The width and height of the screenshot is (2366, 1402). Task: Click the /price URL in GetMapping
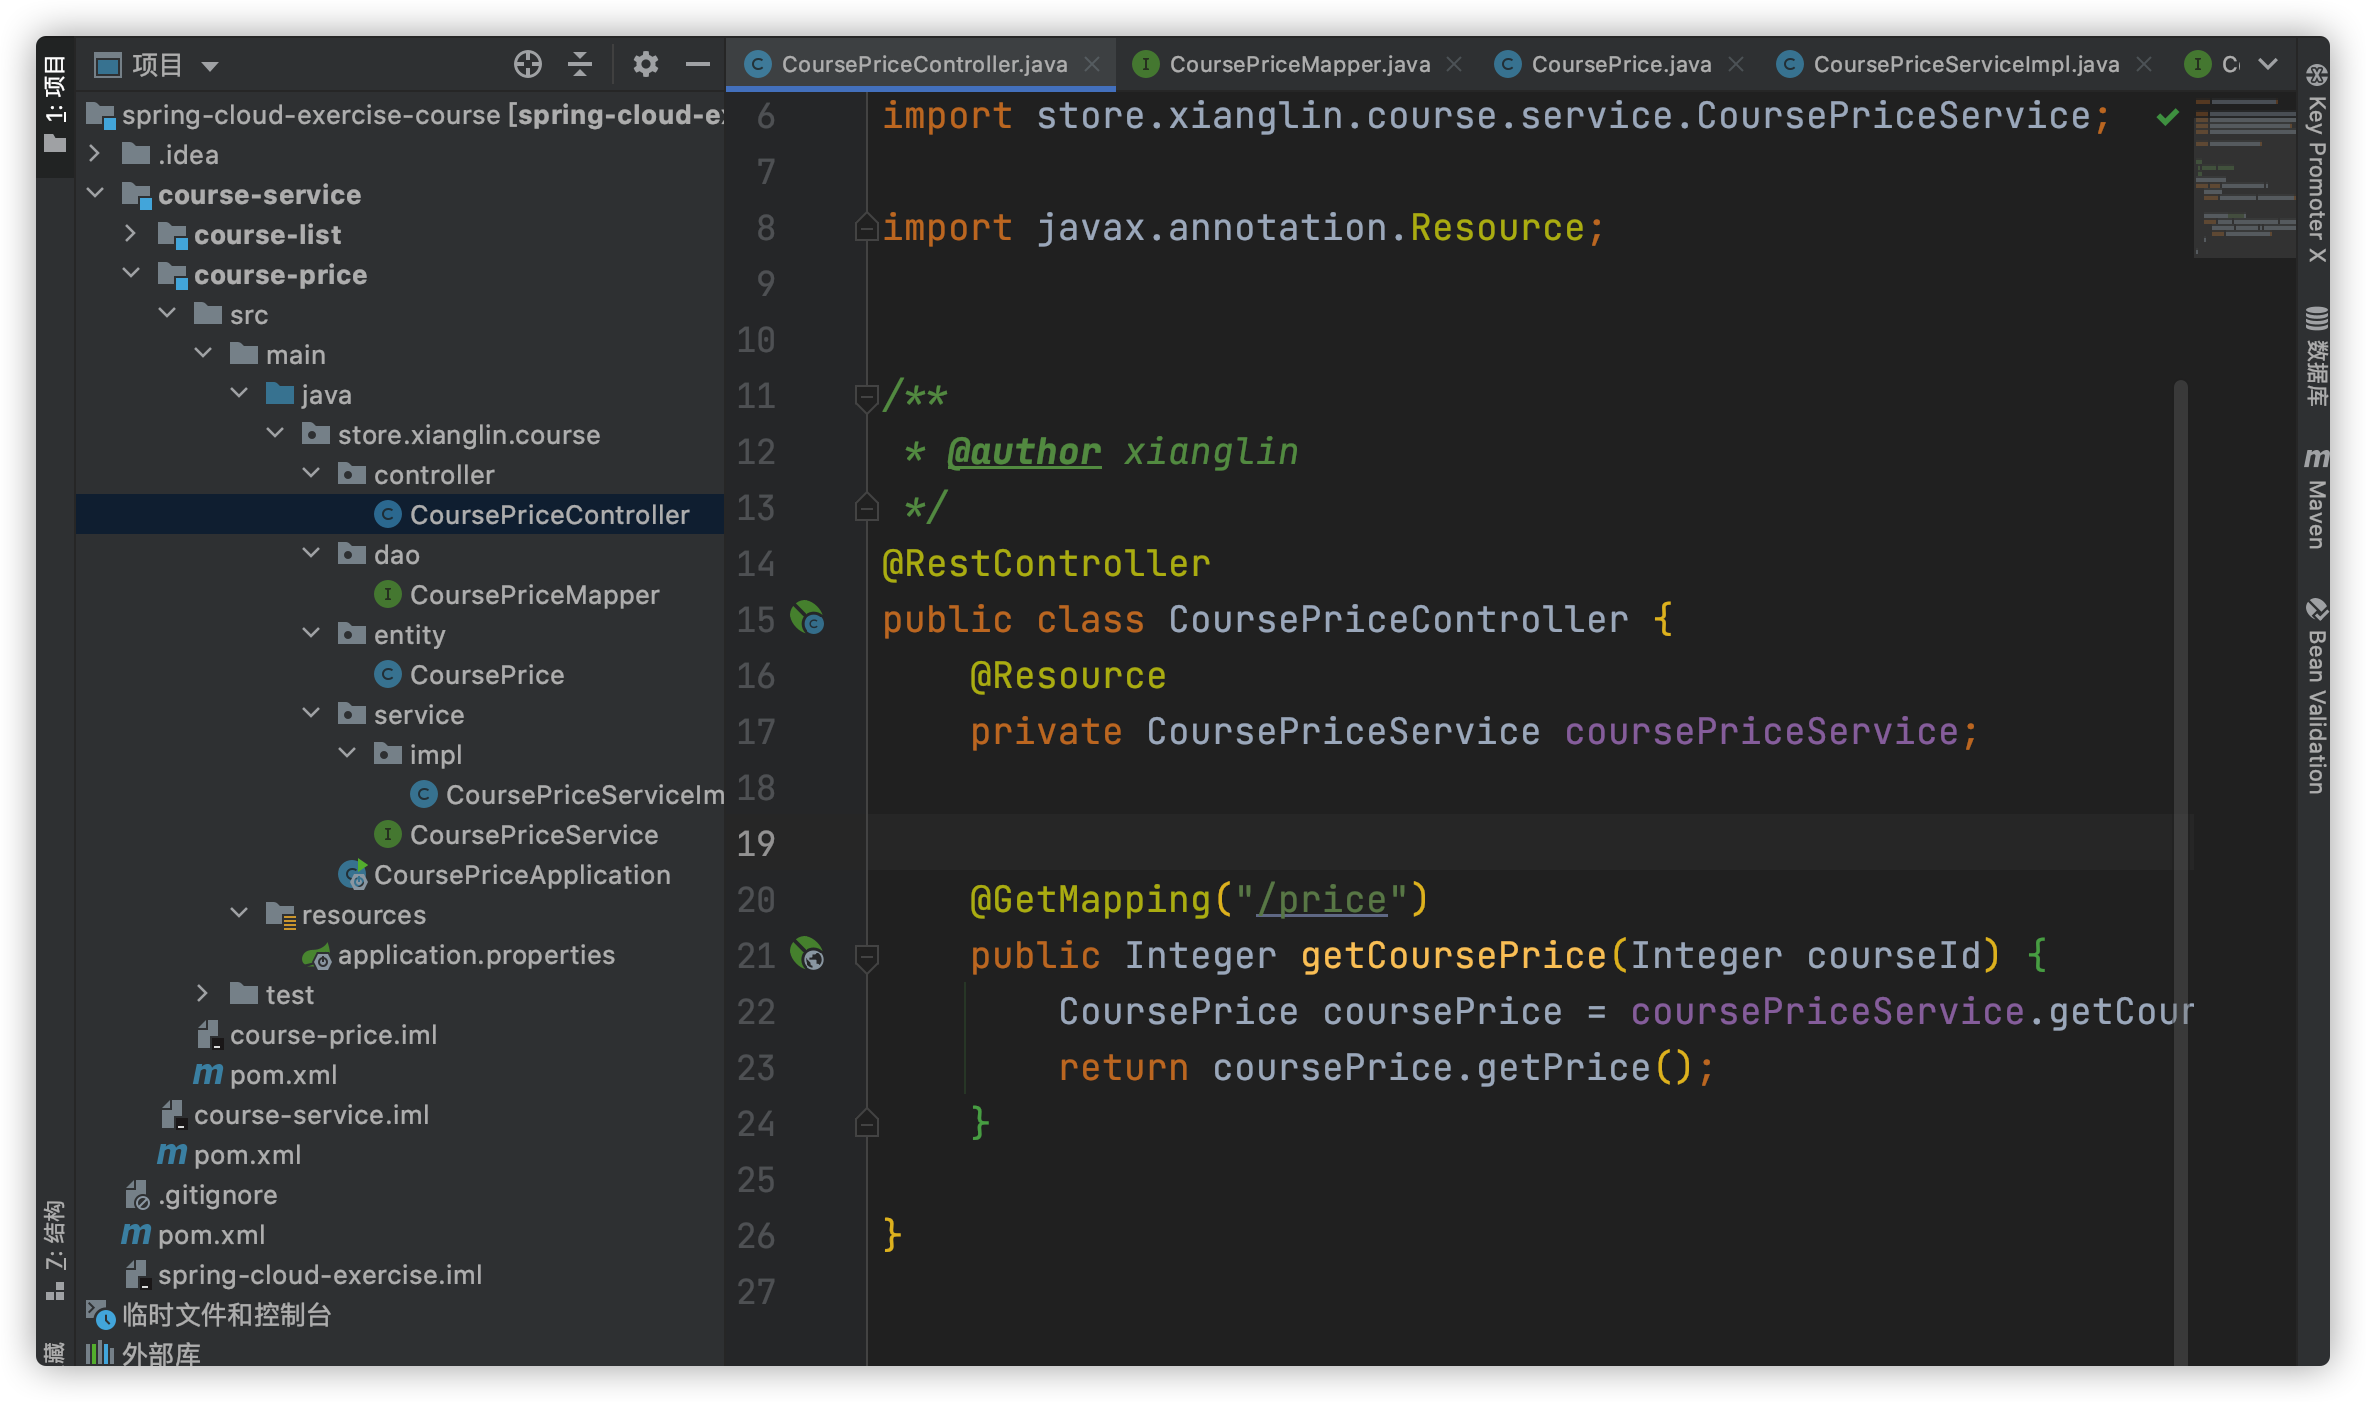[x=1321, y=900]
